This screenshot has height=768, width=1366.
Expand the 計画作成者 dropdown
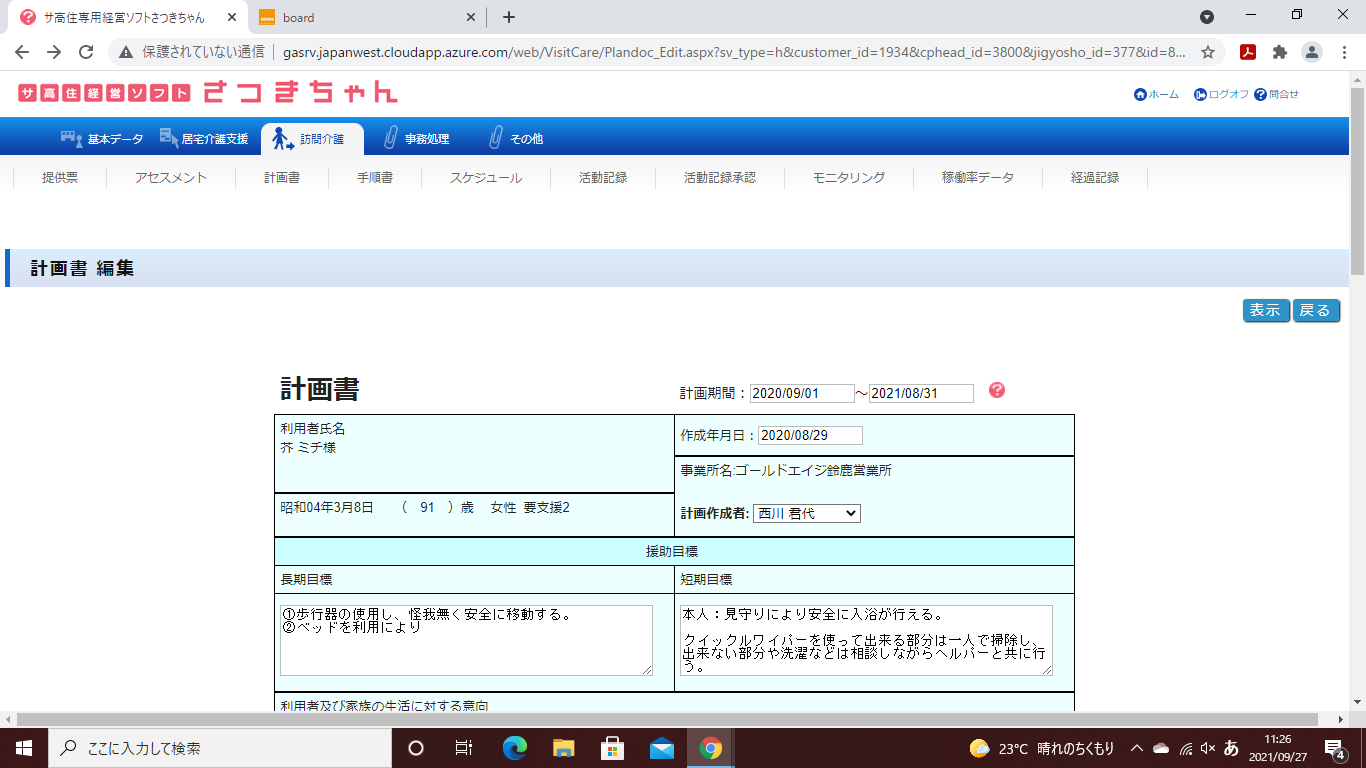coord(806,513)
